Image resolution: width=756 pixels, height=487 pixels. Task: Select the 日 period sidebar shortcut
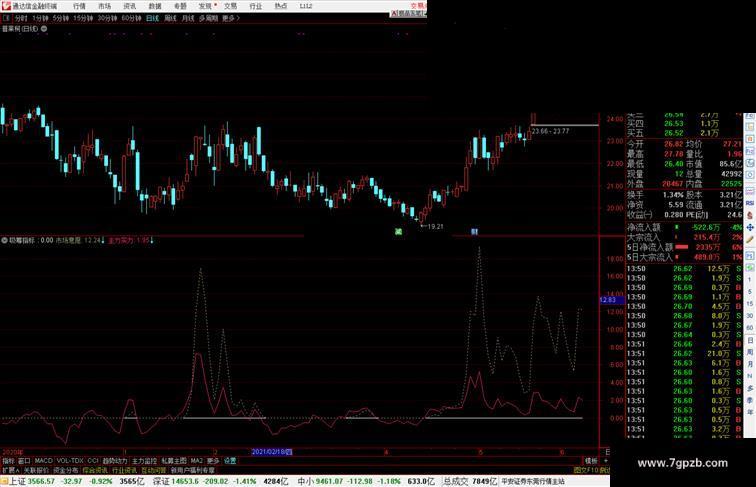[x=750, y=340]
